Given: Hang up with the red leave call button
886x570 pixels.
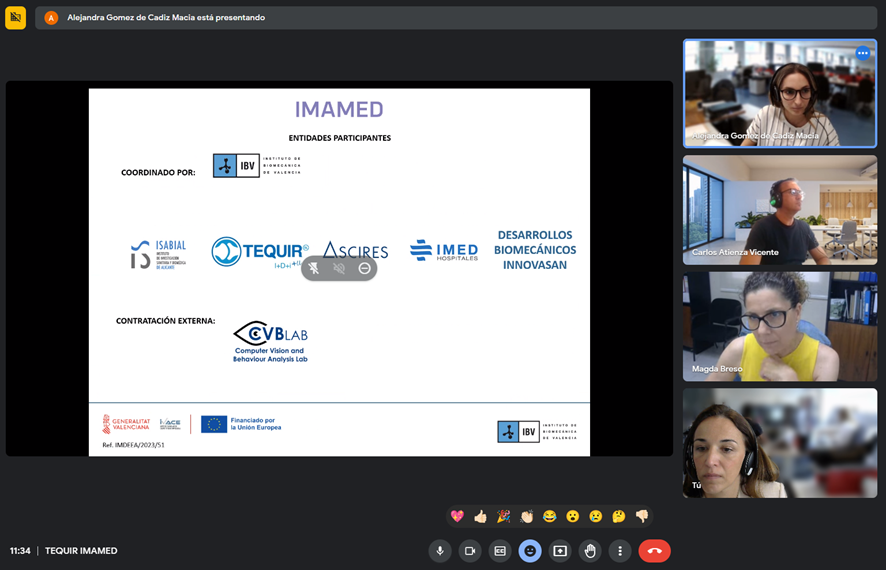Looking at the screenshot, I should pos(654,551).
